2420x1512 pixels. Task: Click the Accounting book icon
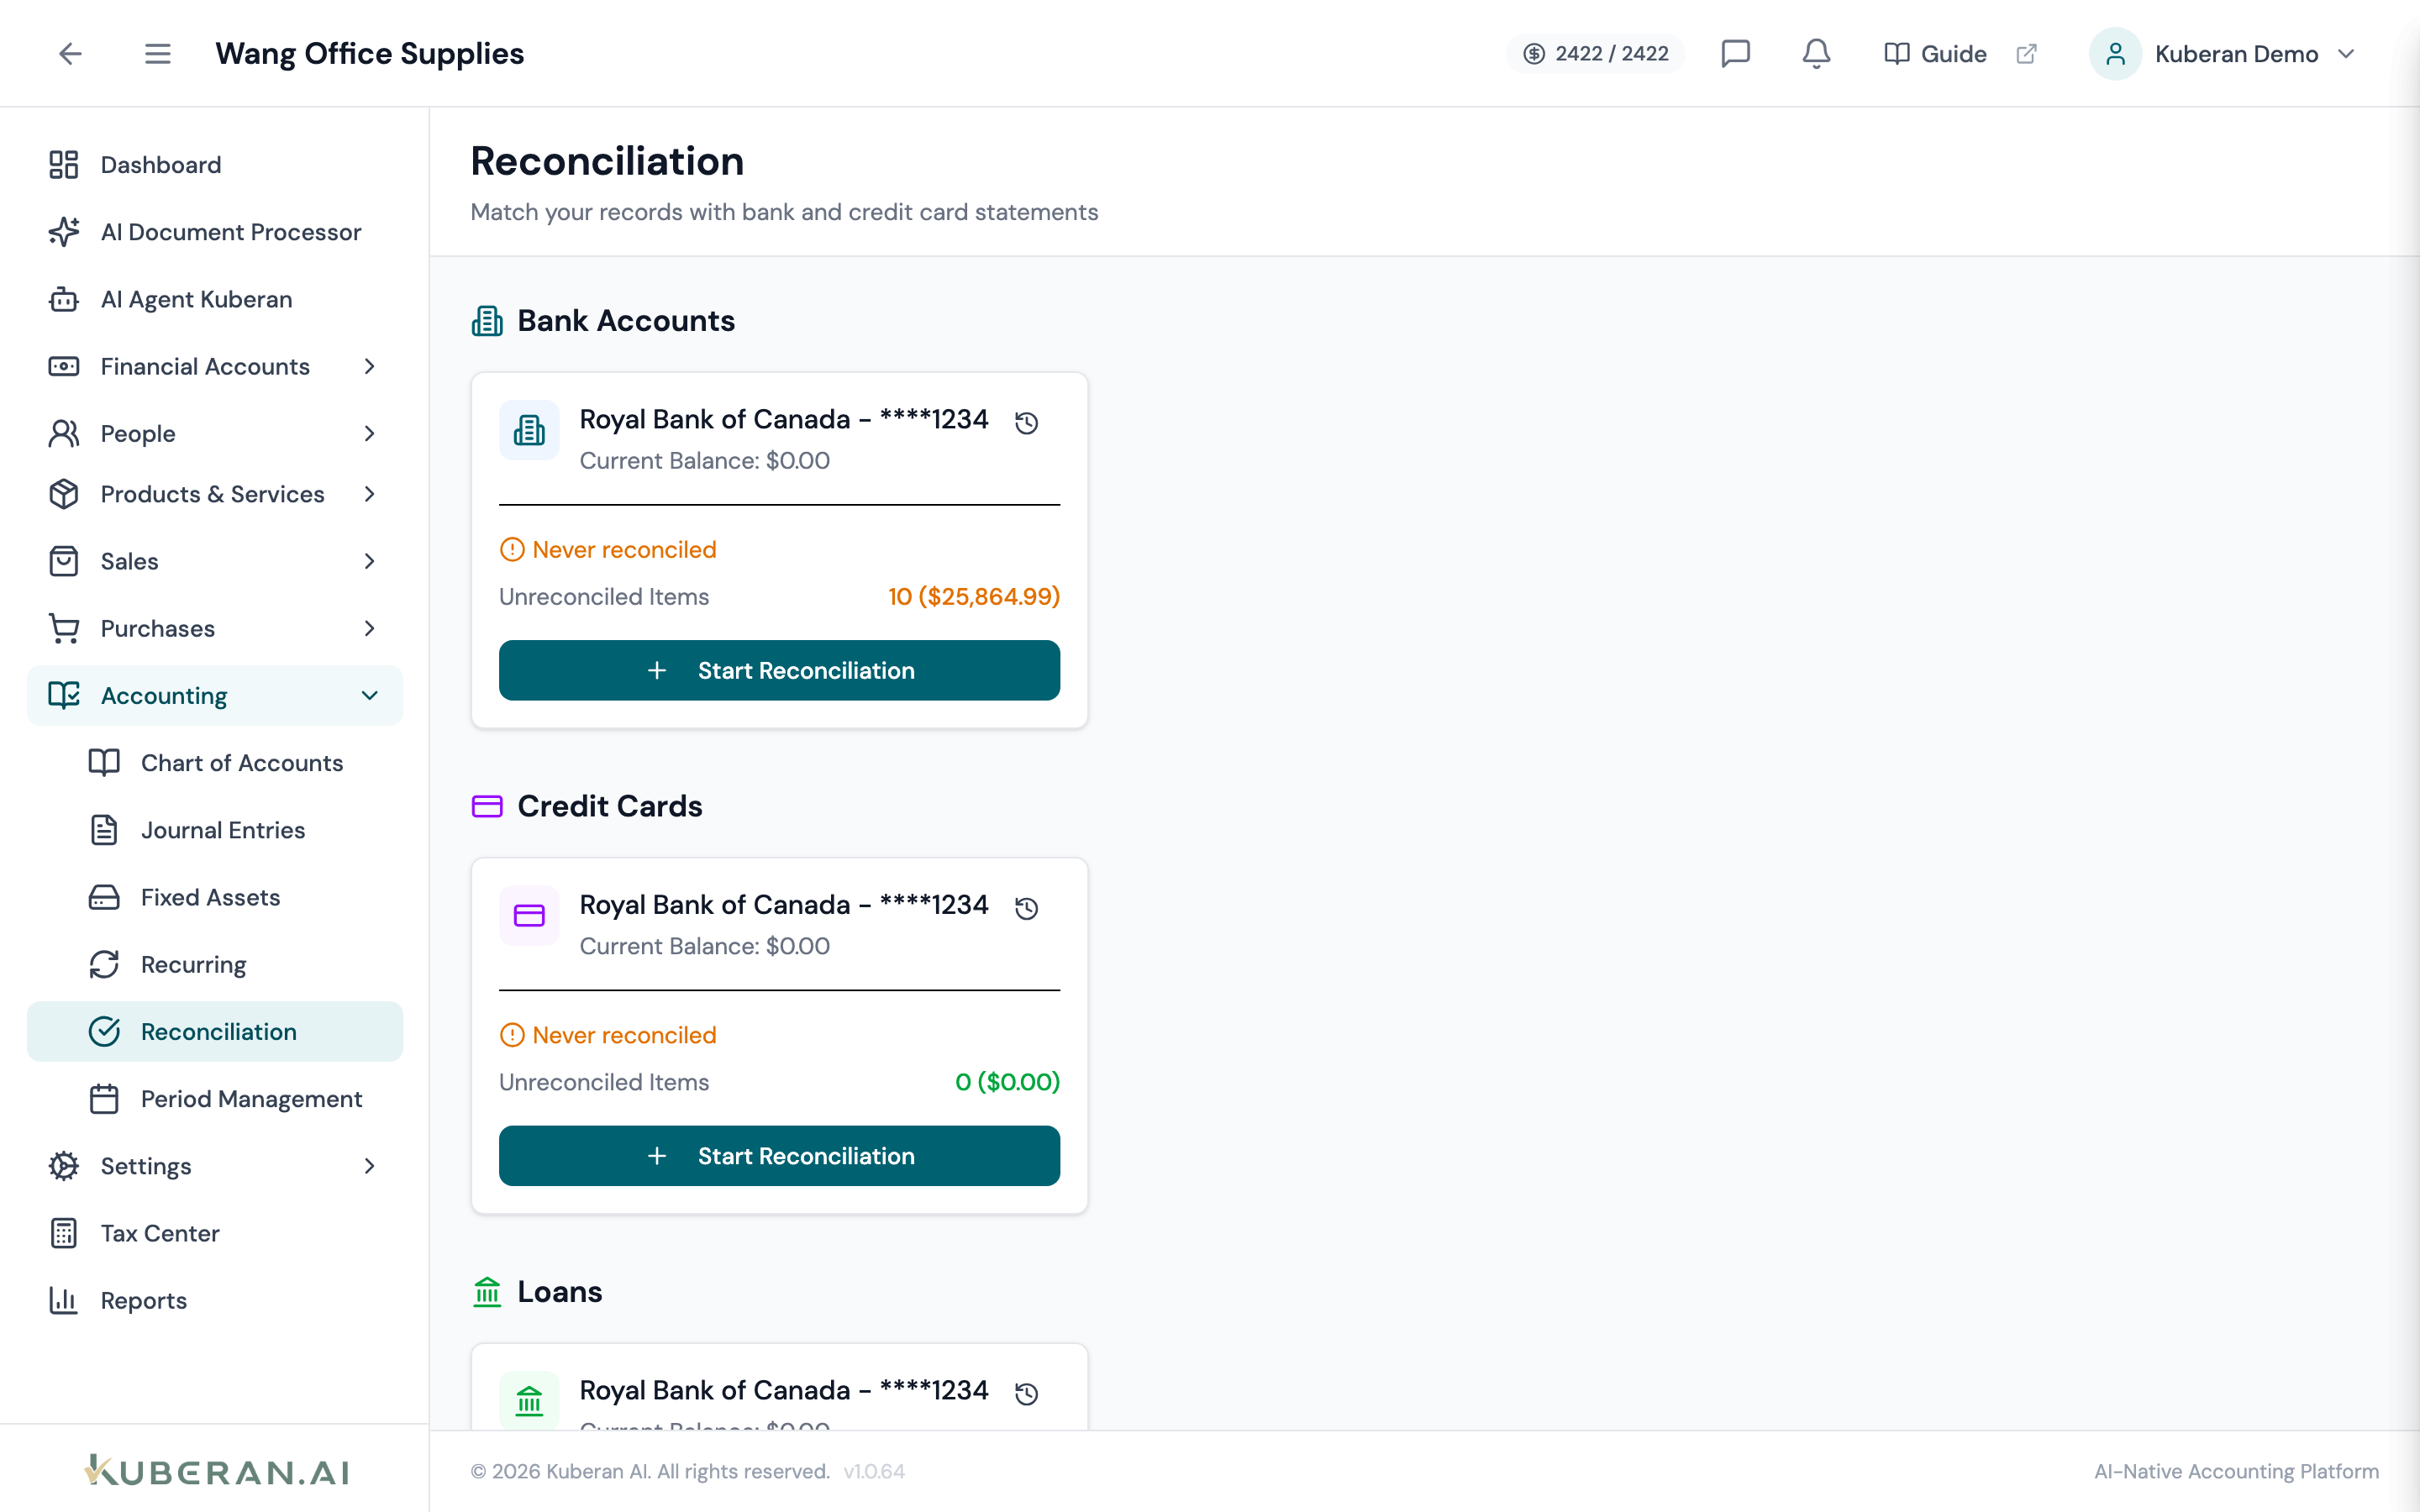coord(64,696)
